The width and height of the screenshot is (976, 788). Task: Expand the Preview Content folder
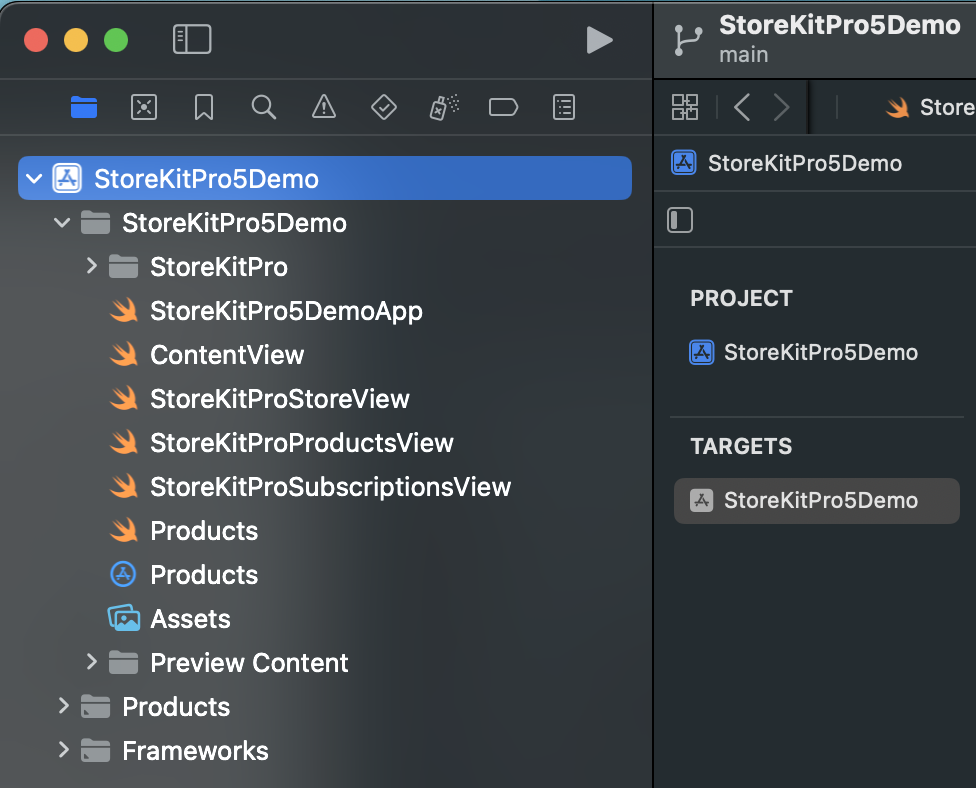click(x=92, y=662)
